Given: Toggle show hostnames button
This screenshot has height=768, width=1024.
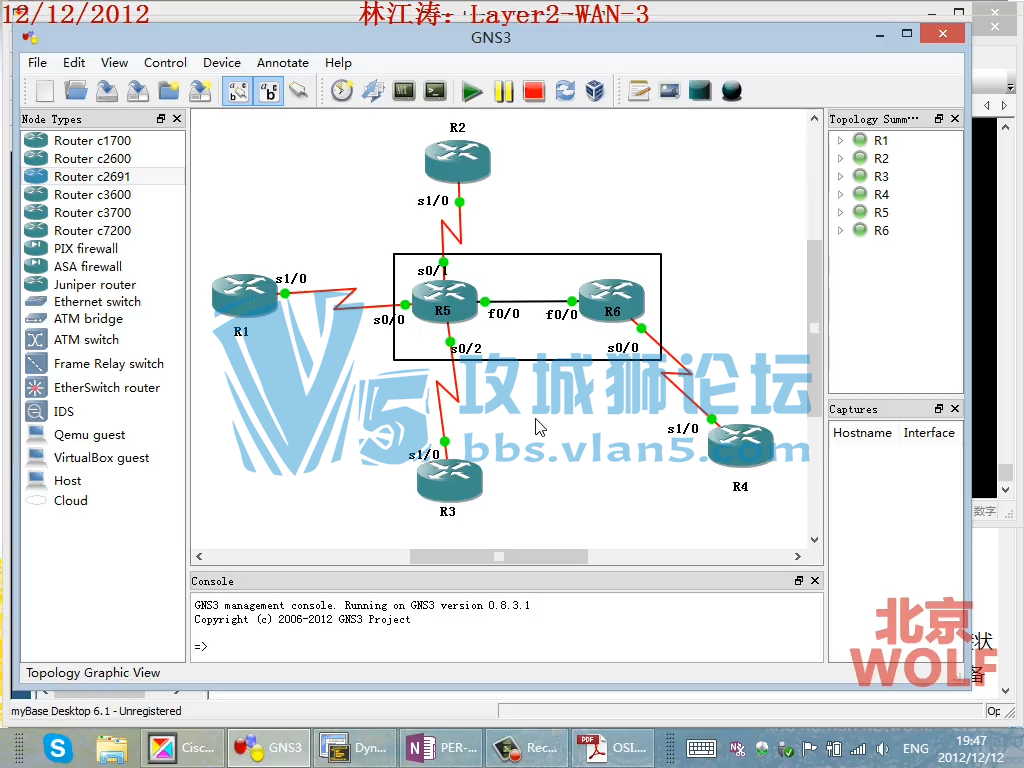Looking at the screenshot, I should pyautogui.click(x=268, y=92).
